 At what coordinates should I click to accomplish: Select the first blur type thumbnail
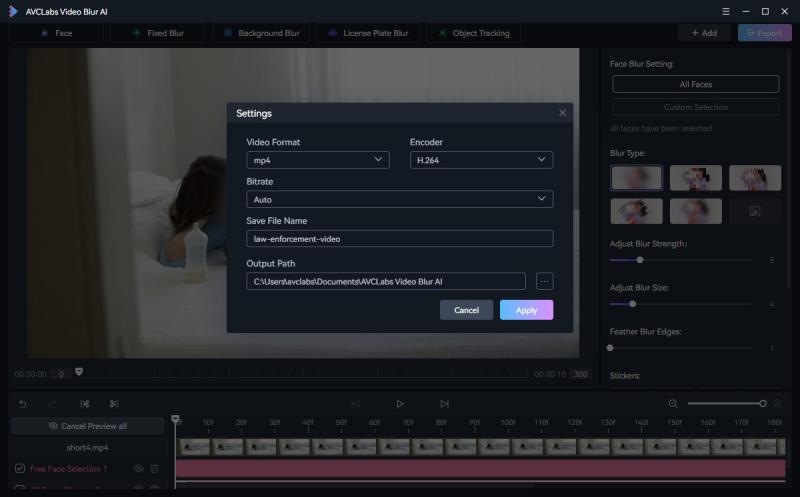(x=636, y=178)
